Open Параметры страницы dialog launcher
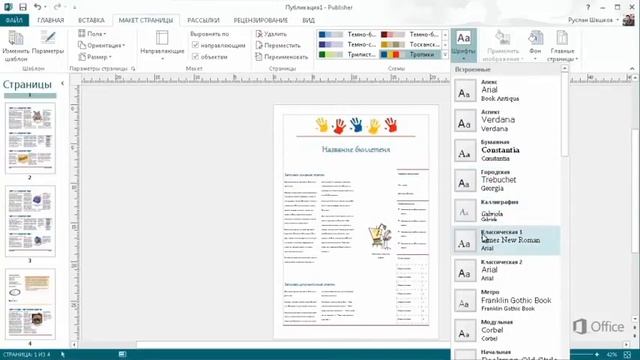This screenshot has width=640, height=360. [x=133, y=69]
